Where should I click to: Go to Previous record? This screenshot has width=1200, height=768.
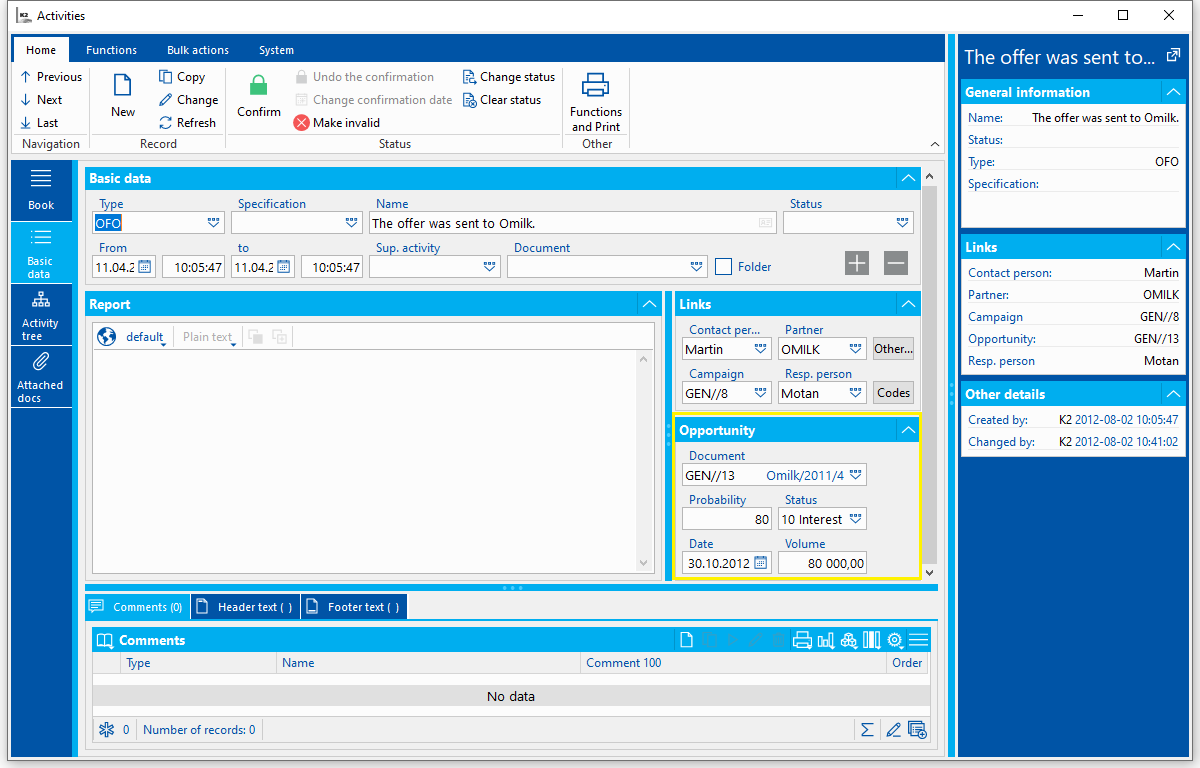[51, 77]
